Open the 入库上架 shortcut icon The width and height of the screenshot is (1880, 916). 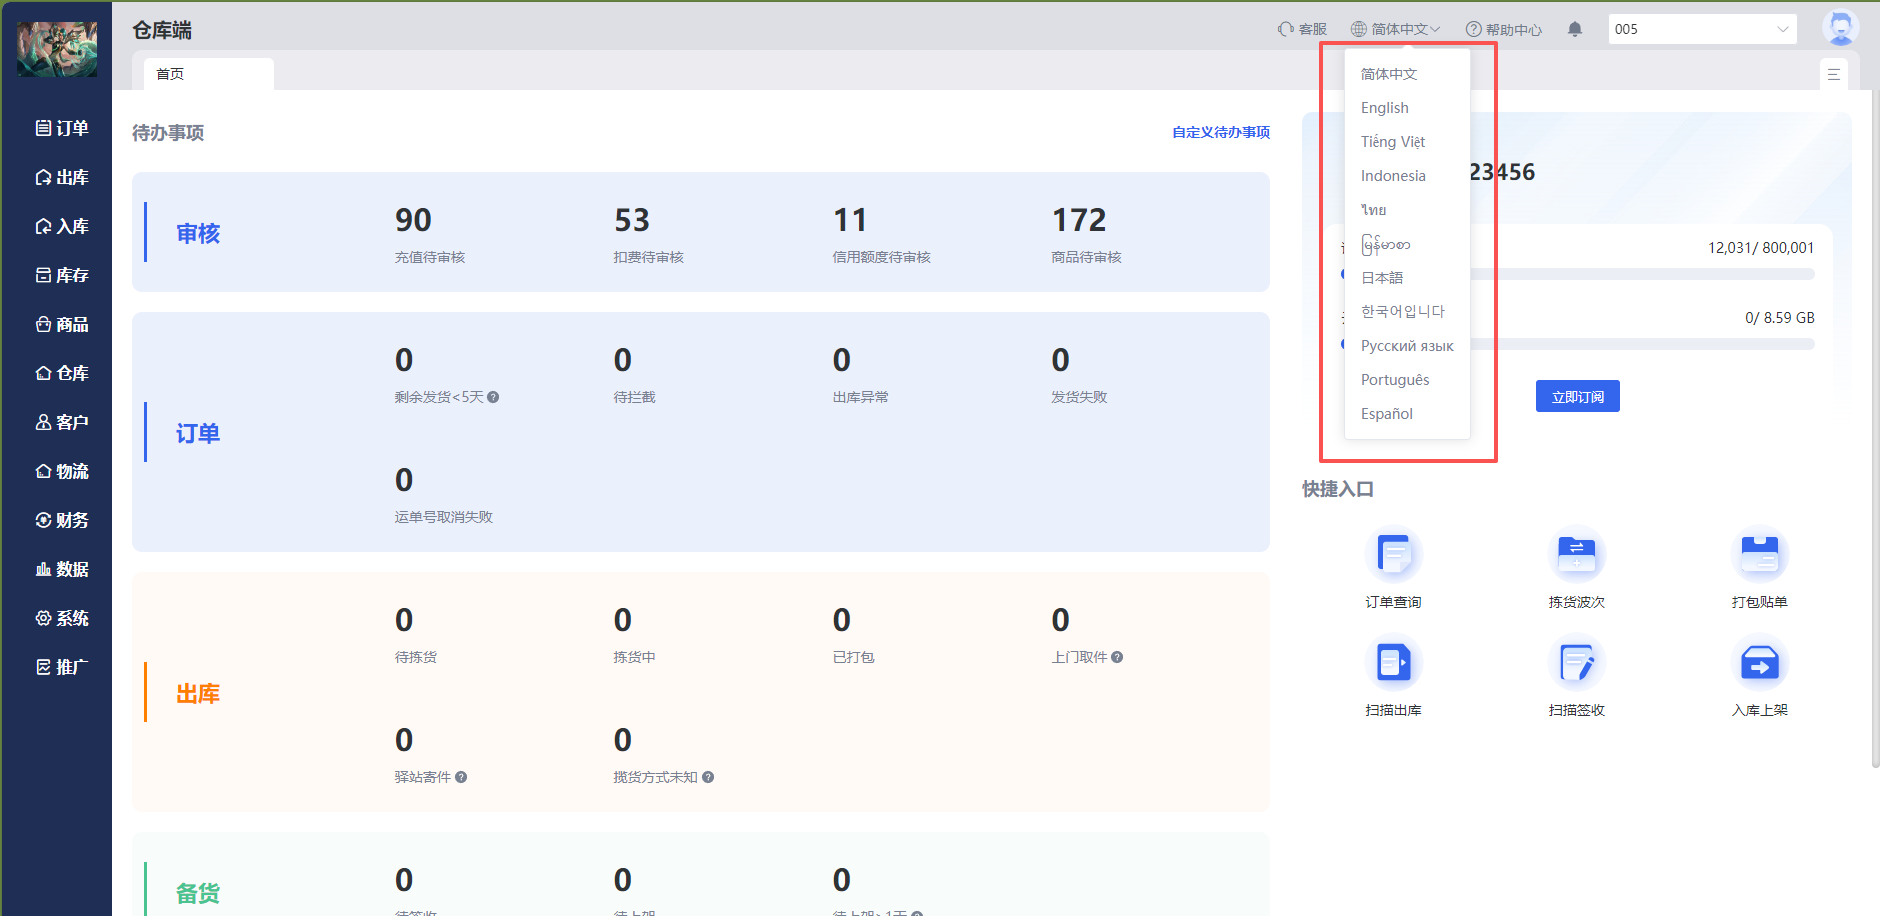click(x=1759, y=663)
